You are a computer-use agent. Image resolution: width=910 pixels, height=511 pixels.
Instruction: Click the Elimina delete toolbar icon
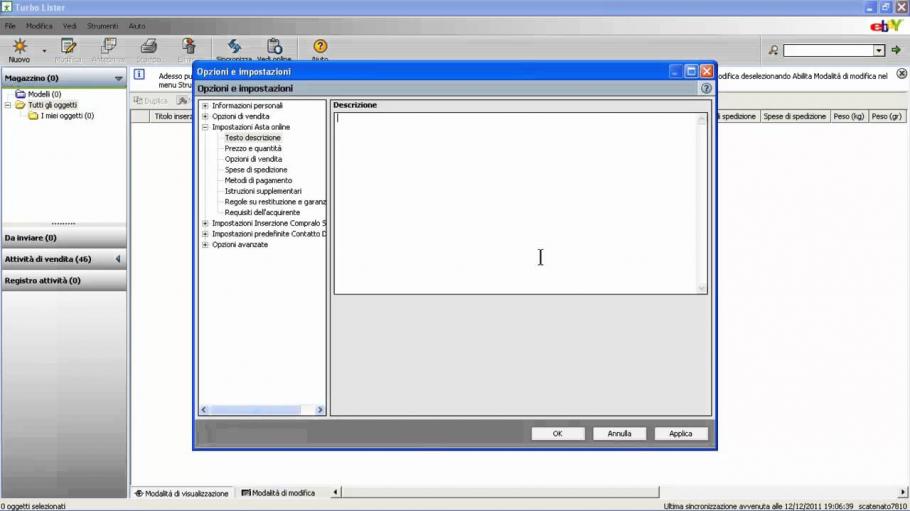click(188, 46)
